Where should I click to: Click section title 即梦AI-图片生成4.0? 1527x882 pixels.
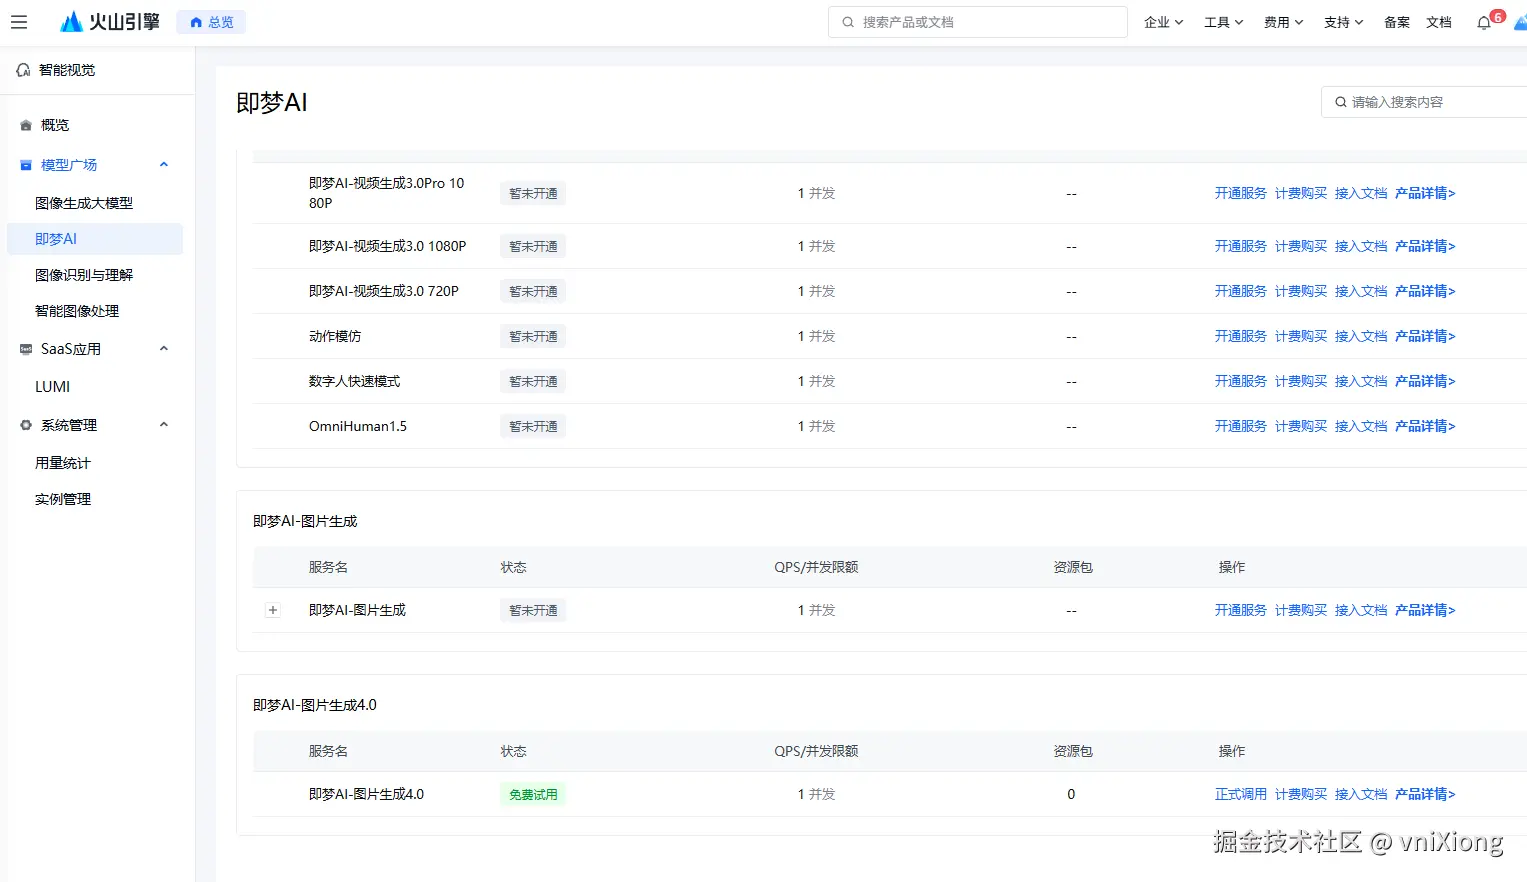pos(315,705)
